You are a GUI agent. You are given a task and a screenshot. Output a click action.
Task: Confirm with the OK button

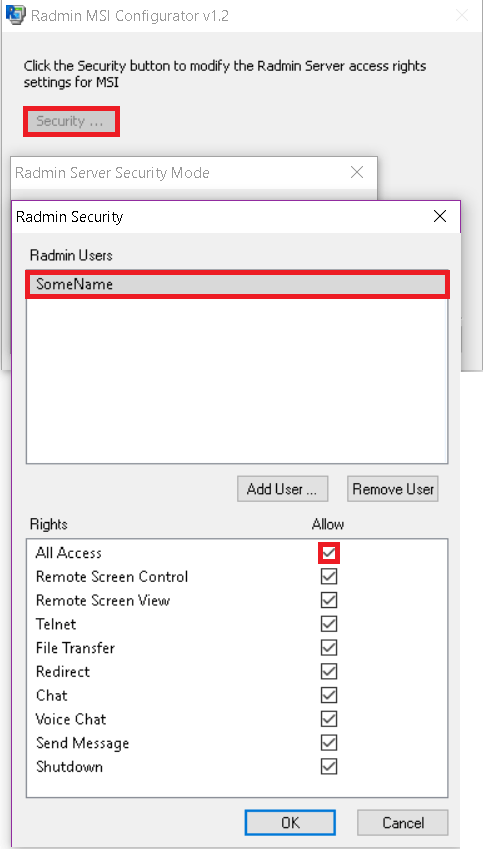[290, 822]
